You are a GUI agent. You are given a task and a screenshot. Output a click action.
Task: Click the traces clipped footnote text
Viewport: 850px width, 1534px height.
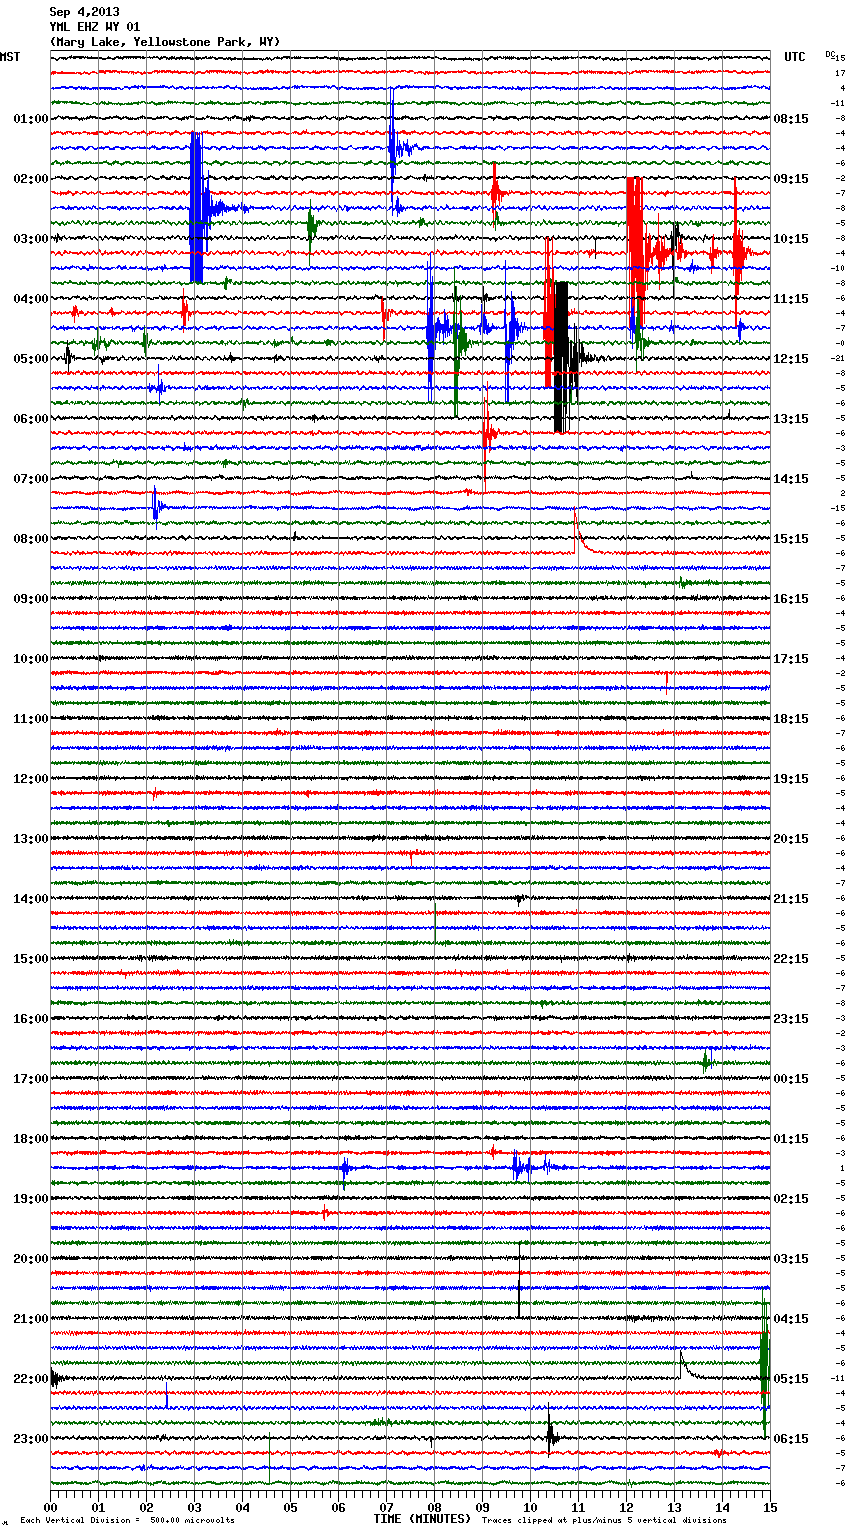(604, 1520)
